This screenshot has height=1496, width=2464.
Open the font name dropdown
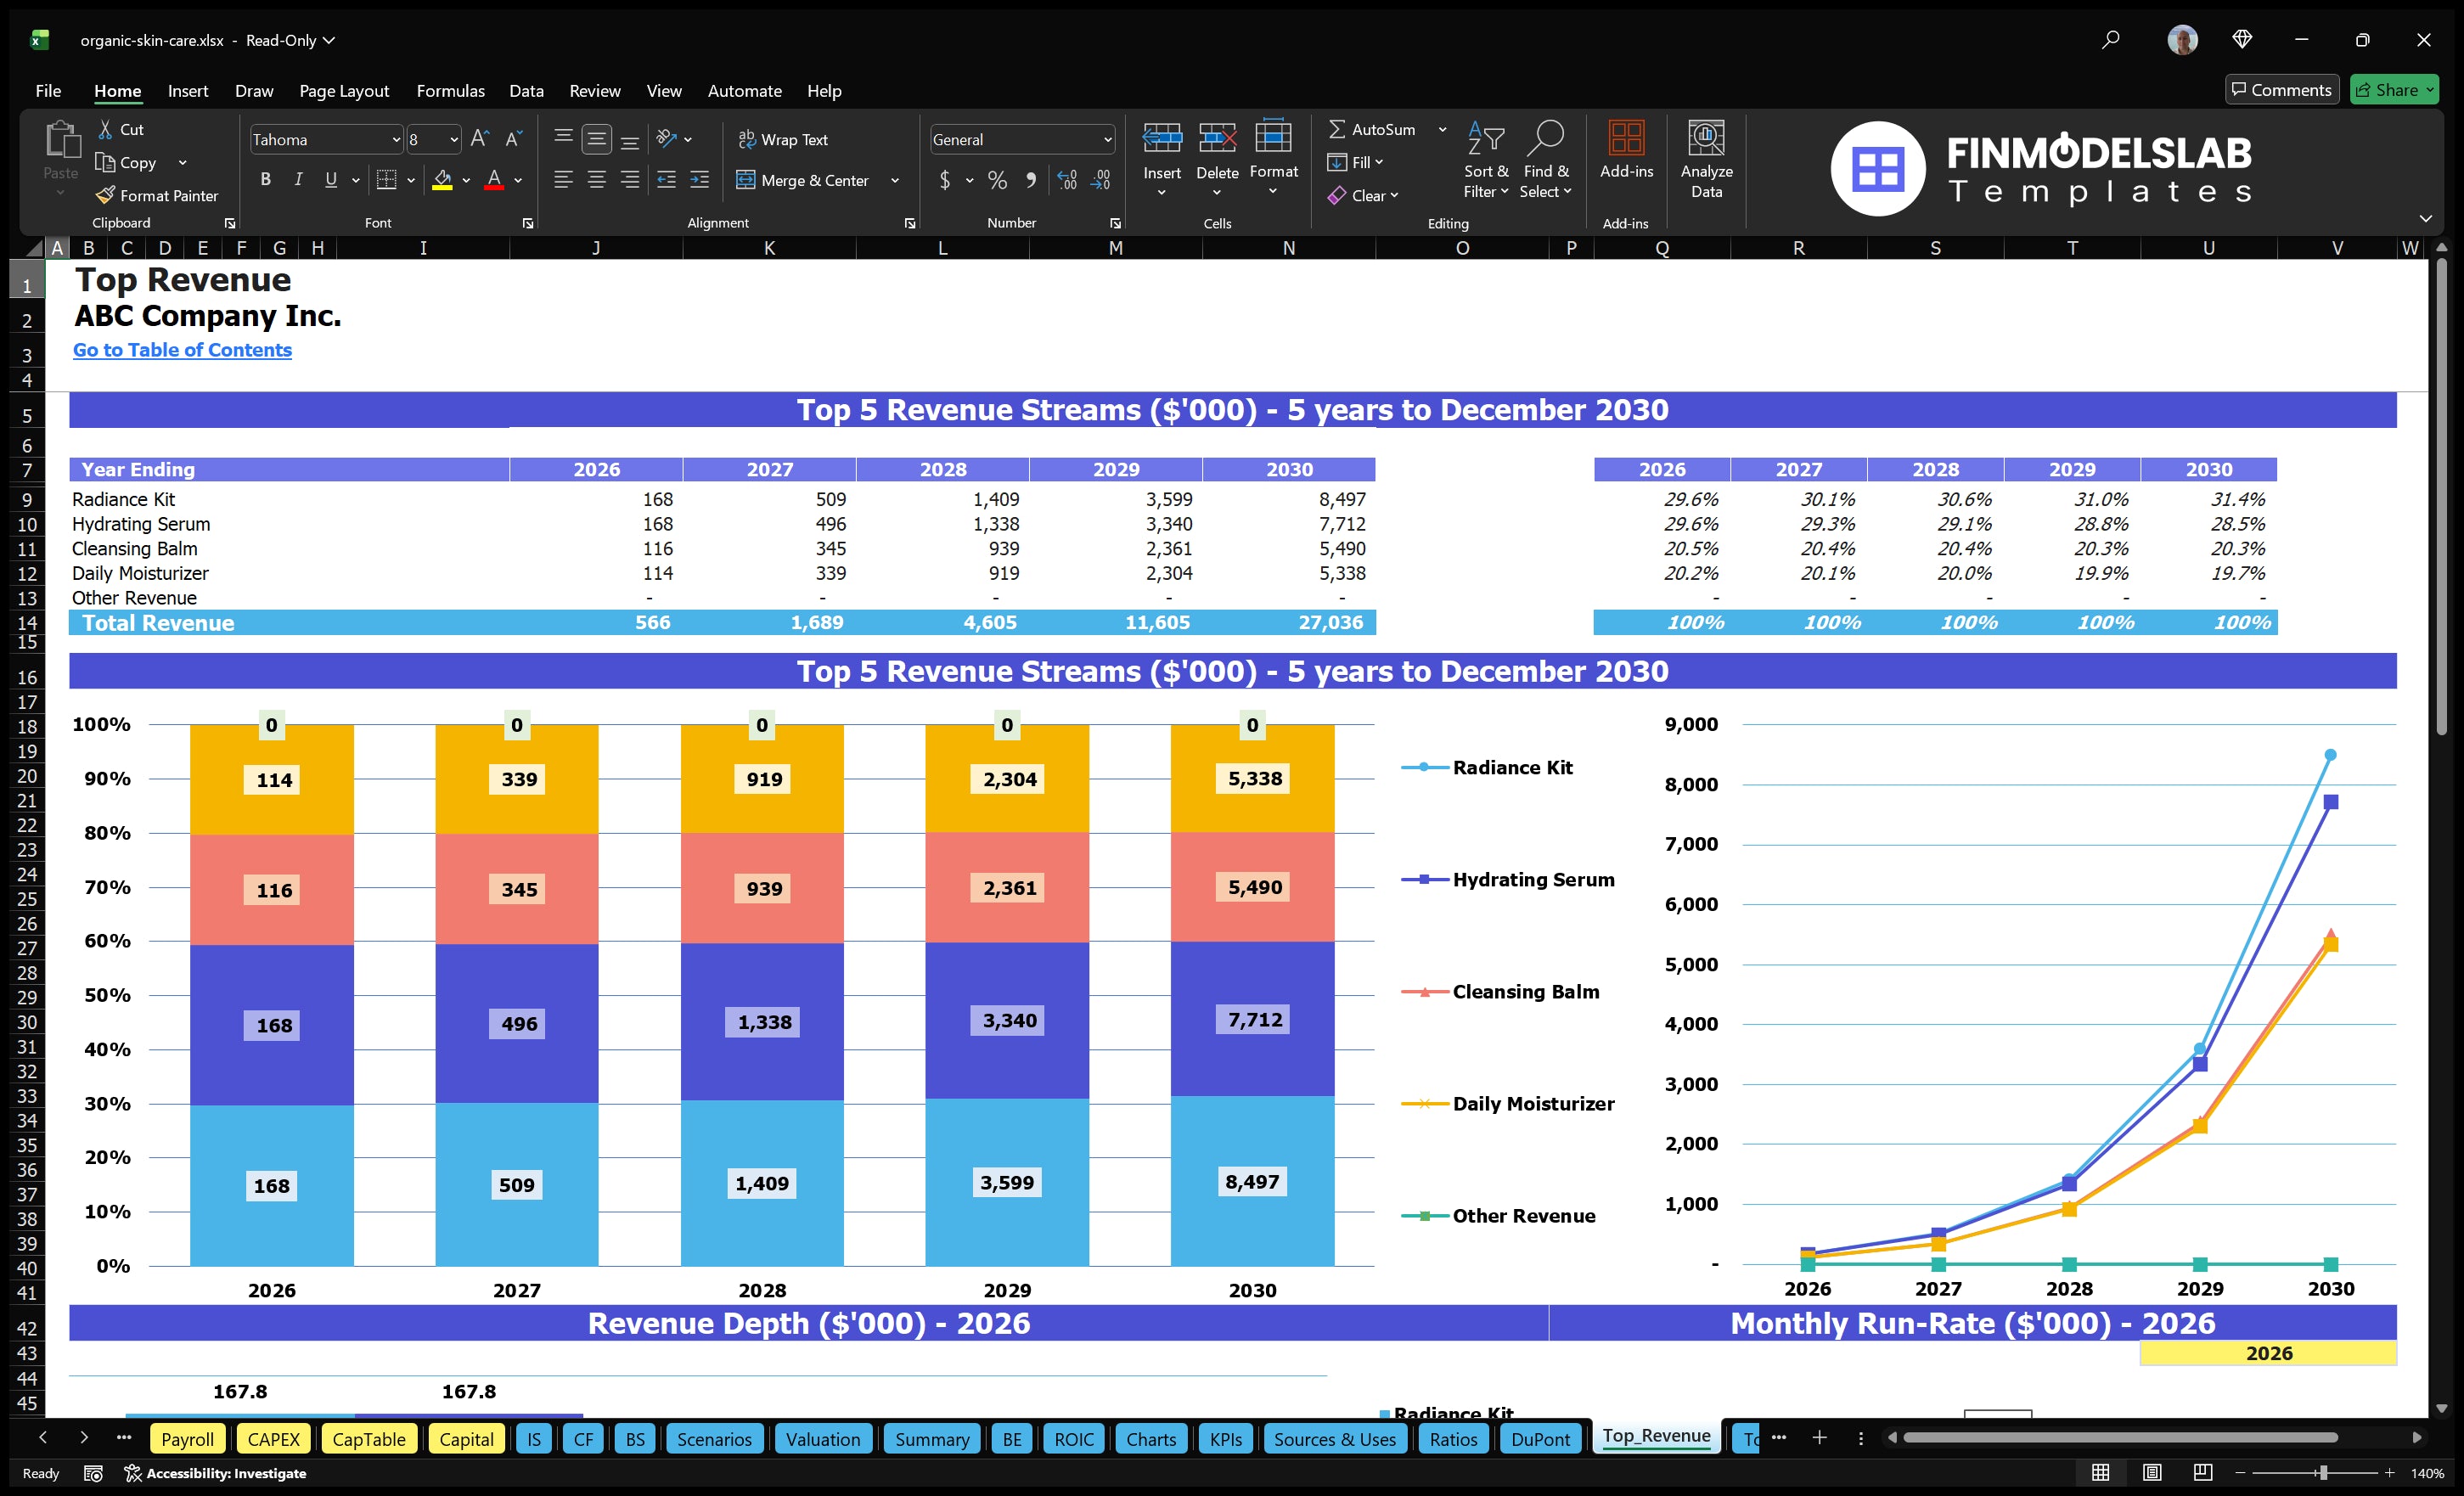396,139
